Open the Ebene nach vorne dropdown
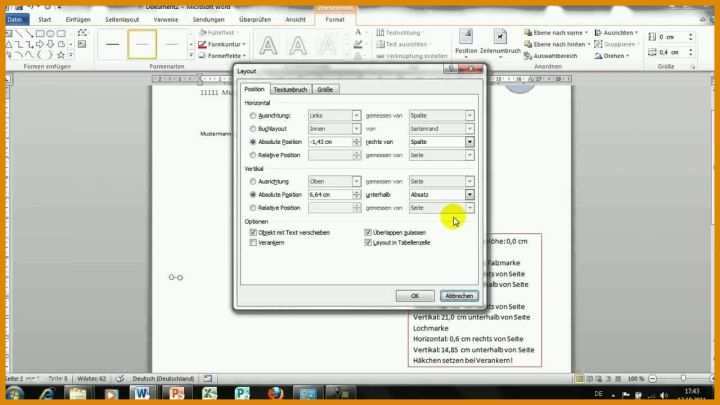 [x=556, y=33]
